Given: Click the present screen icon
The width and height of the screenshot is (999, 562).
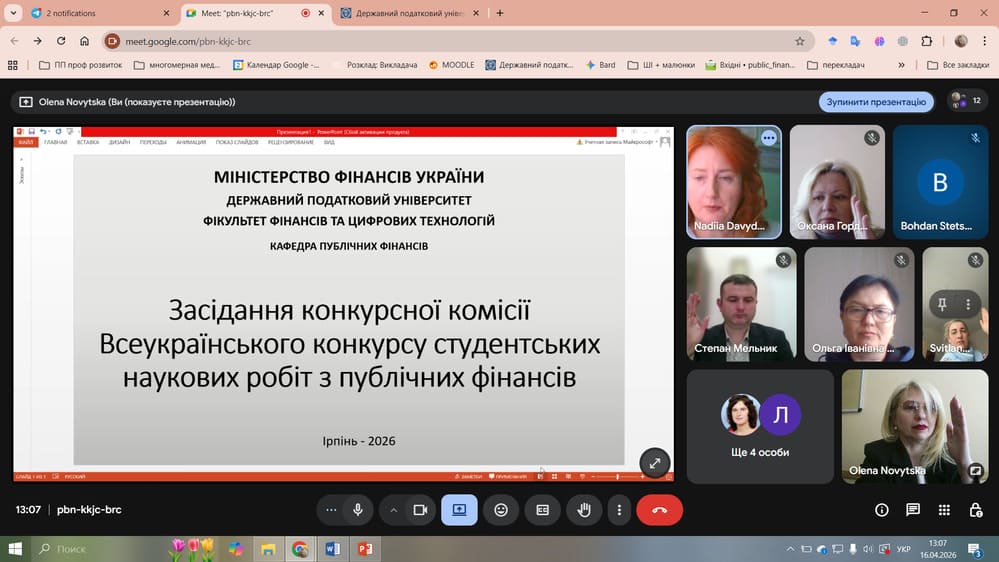Looking at the screenshot, I should [459, 510].
